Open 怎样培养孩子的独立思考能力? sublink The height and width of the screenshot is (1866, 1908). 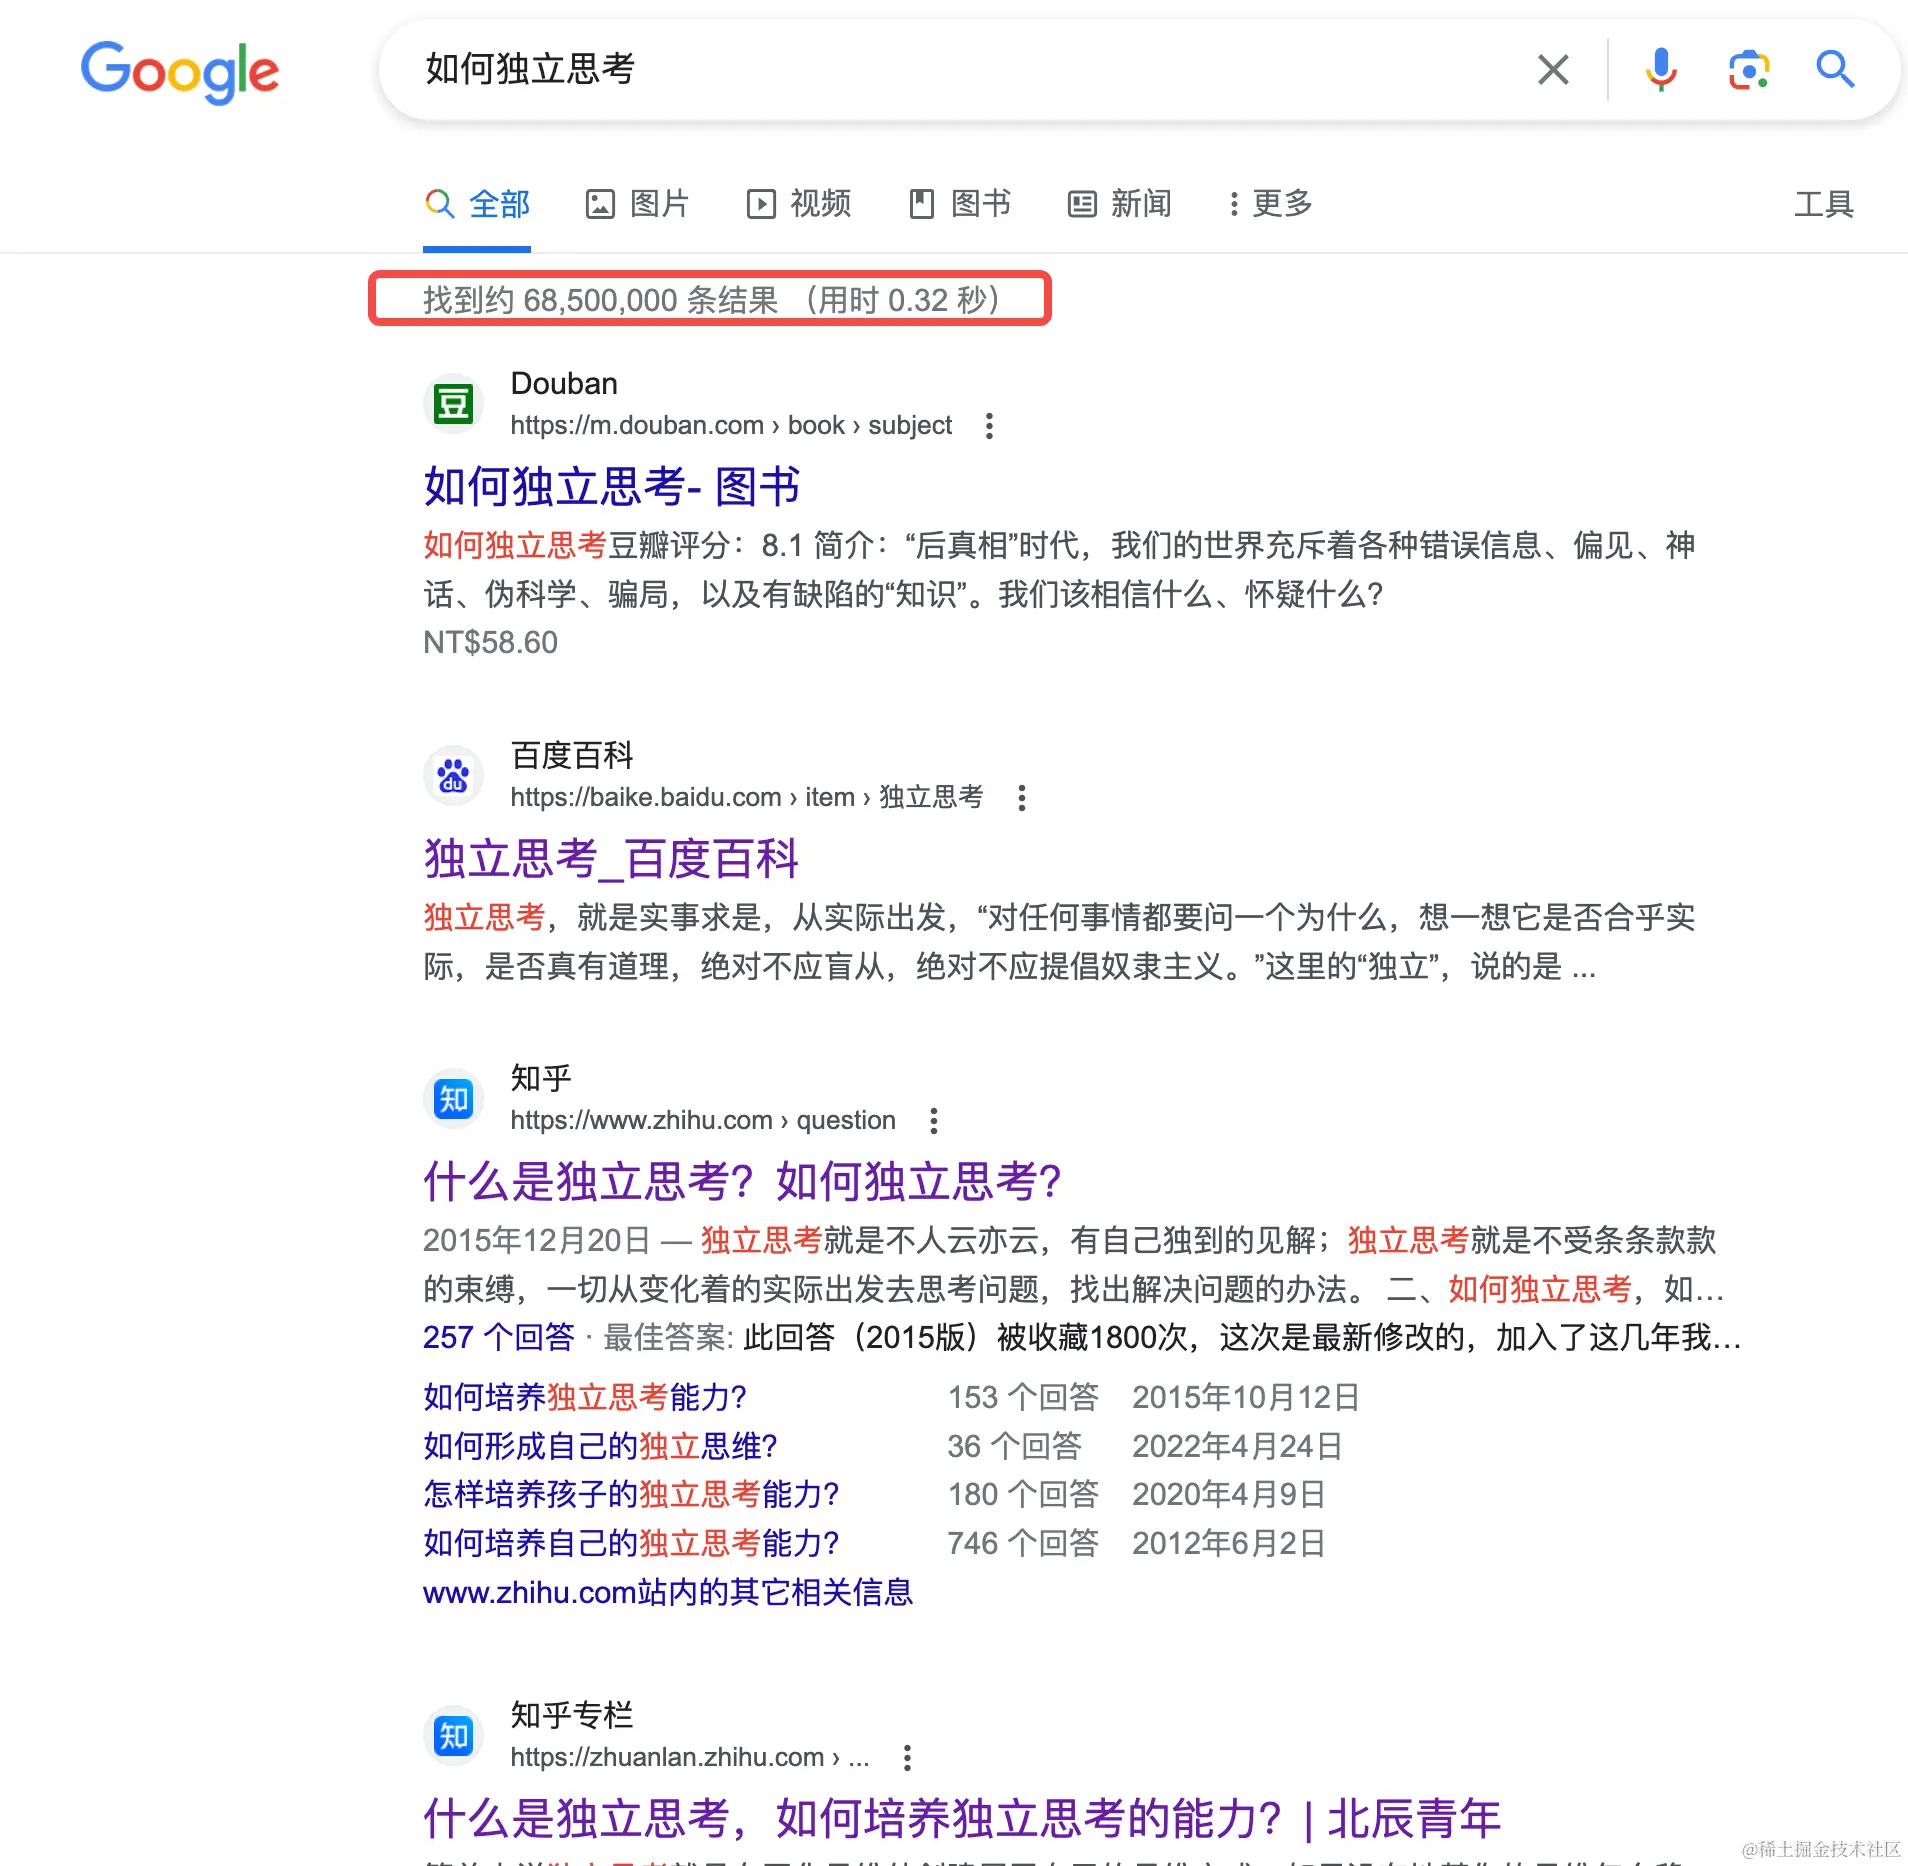631,1494
